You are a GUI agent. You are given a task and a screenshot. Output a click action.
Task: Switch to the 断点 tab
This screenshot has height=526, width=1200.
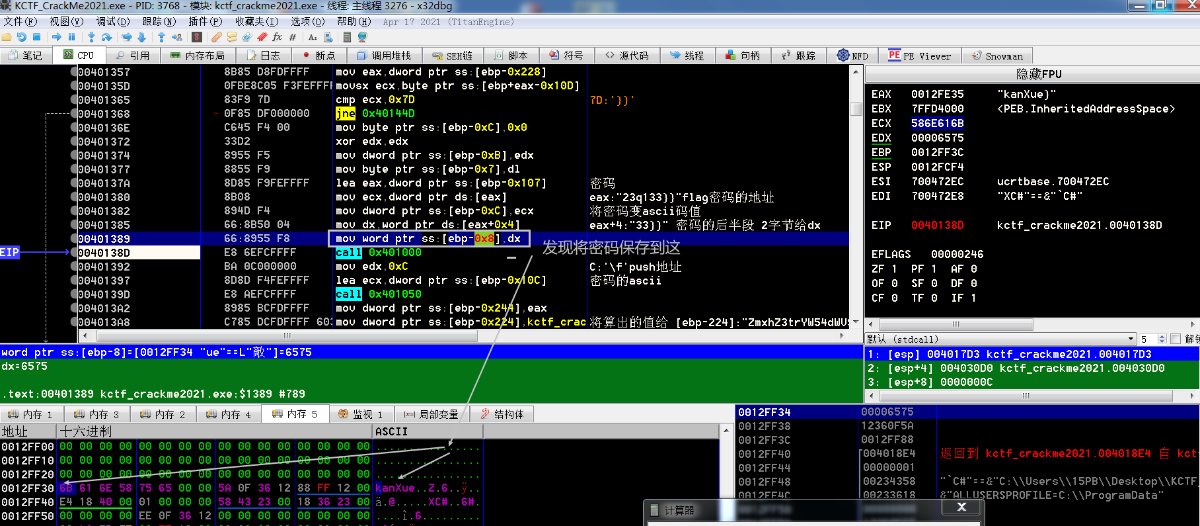pos(319,55)
